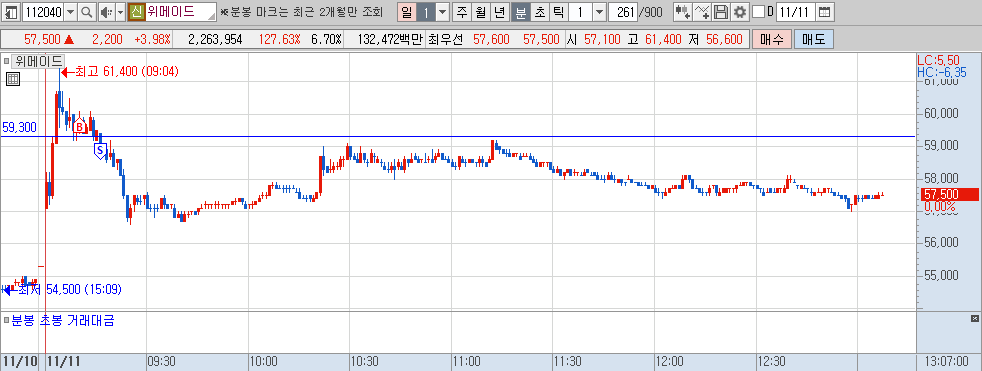The image size is (982, 371).
Task: Click the LC:5.50 indicator text
Action: point(938,60)
